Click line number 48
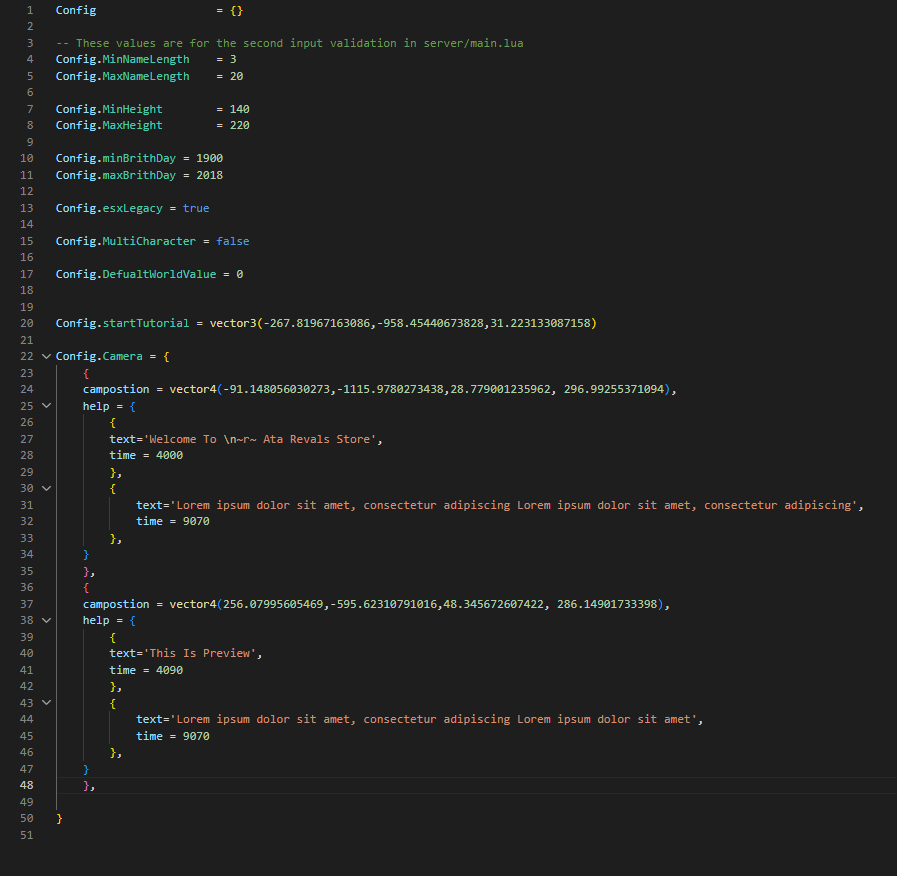Screen dimensions: 897x876 pyautogui.click(x=26, y=785)
